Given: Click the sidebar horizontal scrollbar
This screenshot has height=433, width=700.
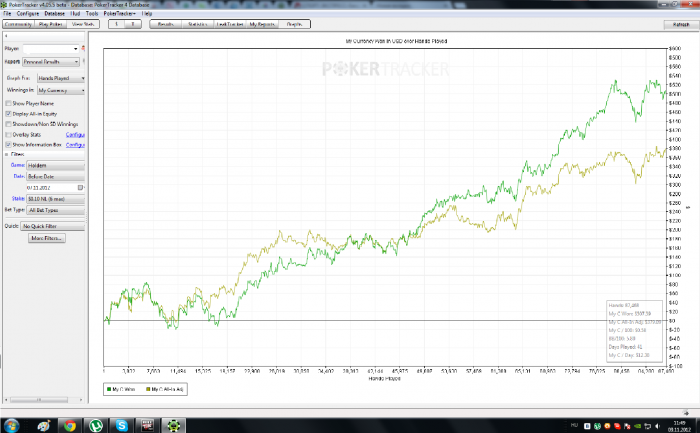Looking at the screenshot, I should (43, 400).
